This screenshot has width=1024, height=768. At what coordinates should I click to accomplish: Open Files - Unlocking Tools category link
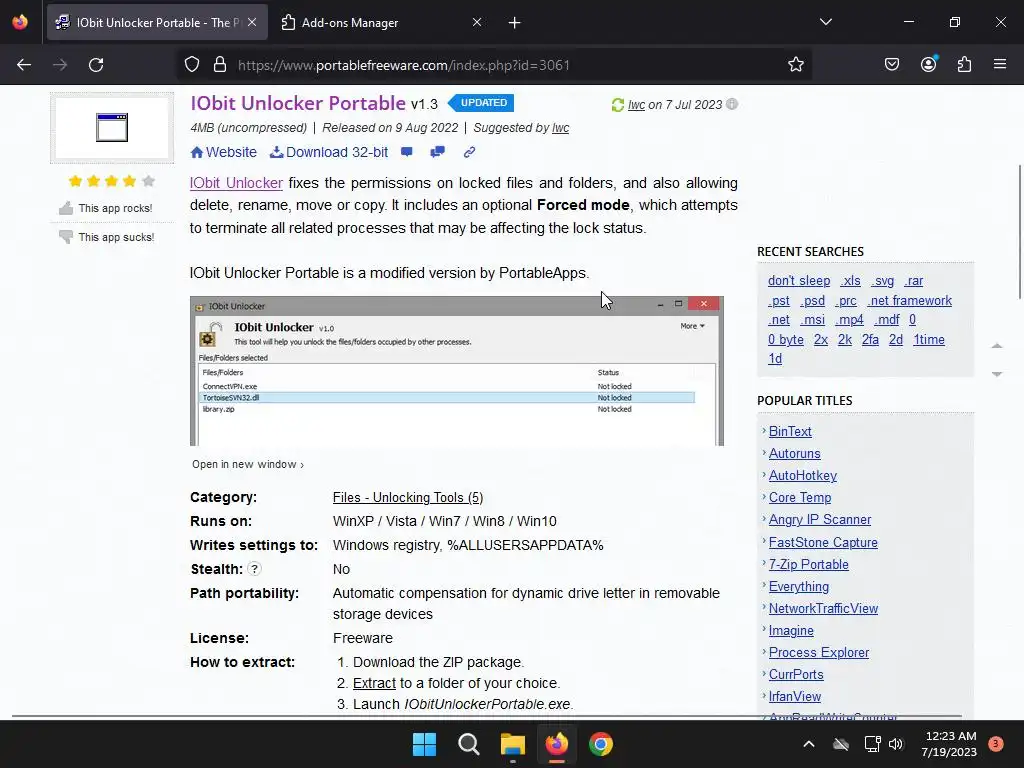(408, 498)
